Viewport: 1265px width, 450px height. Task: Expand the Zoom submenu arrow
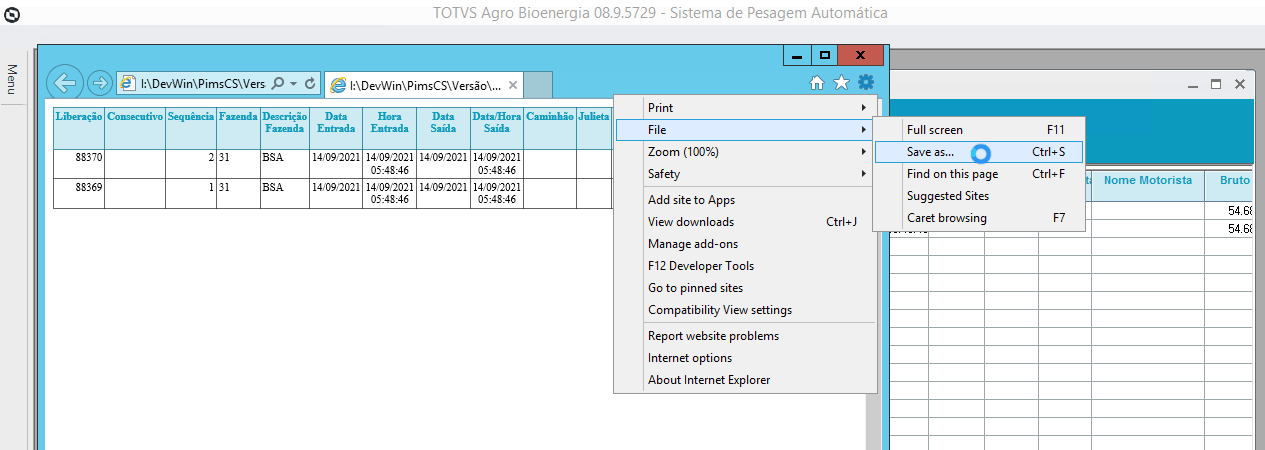(863, 152)
